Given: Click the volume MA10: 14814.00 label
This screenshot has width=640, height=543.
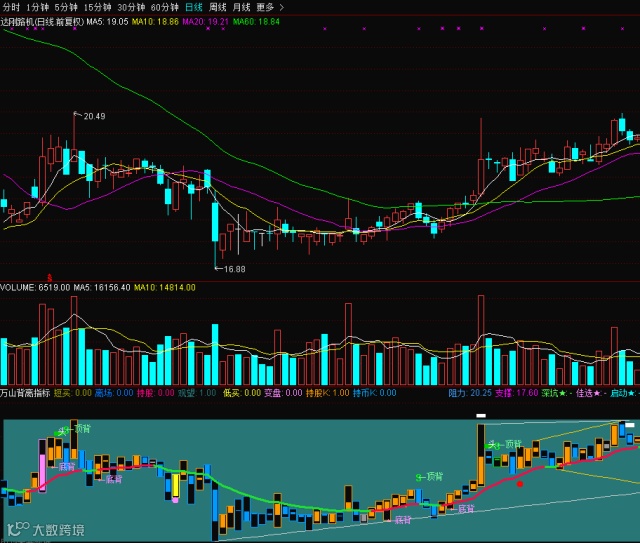Looking at the screenshot, I should pos(164,287).
